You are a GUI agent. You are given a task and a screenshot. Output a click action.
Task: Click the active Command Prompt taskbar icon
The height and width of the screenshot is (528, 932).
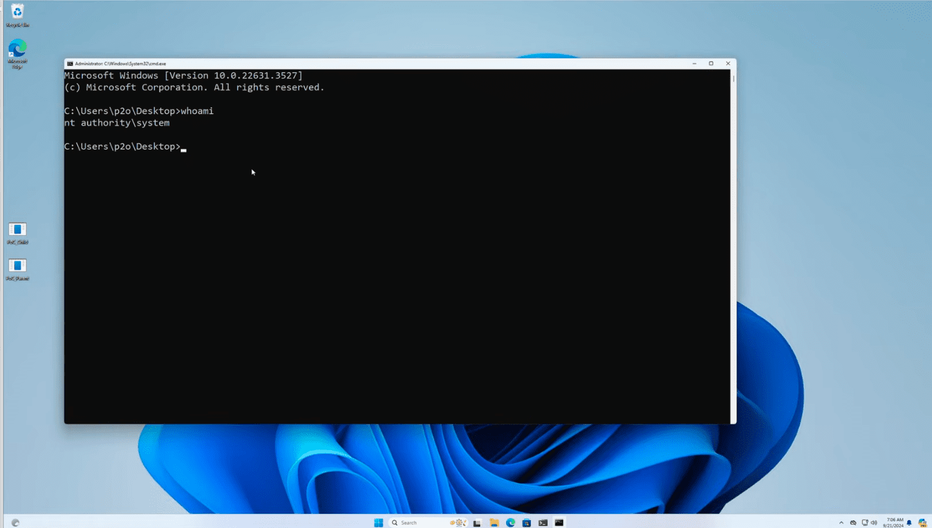[x=559, y=523]
